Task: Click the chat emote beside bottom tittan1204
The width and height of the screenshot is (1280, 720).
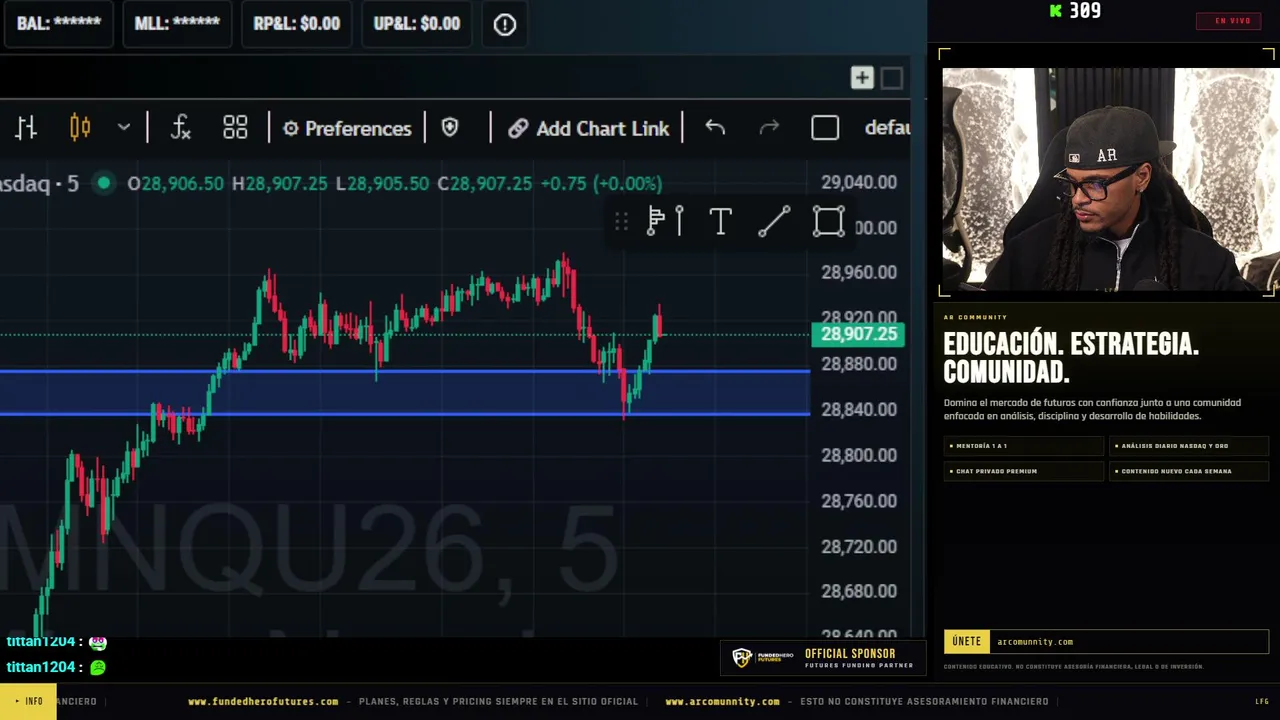Action: (98, 667)
